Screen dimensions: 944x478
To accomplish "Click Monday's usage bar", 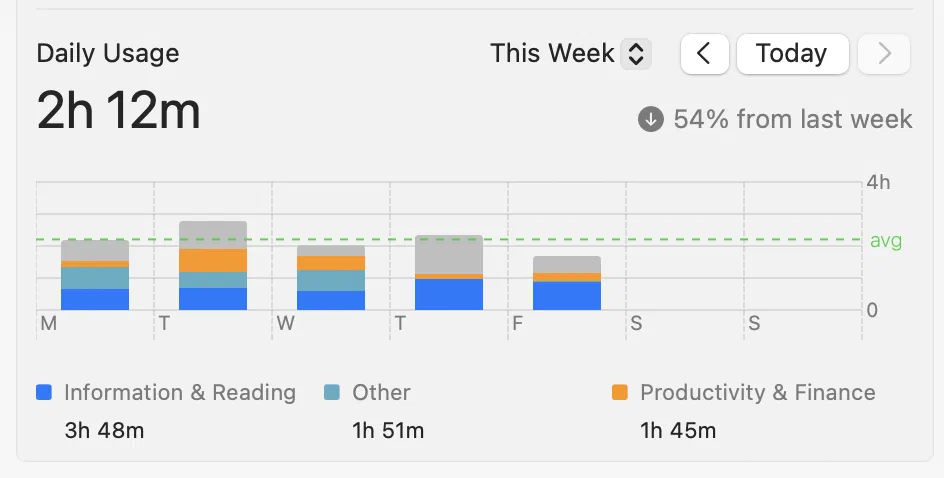I will (95, 275).
